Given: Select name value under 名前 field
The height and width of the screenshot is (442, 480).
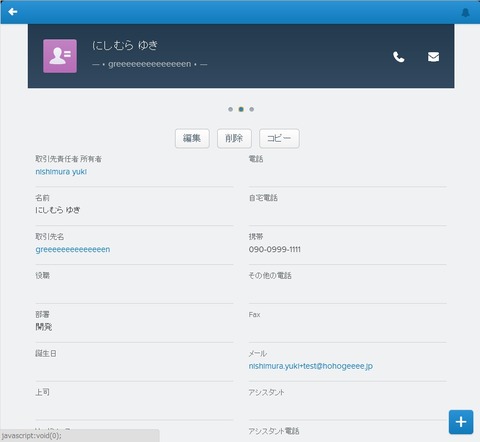Looking at the screenshot, I should click(58, 210).
